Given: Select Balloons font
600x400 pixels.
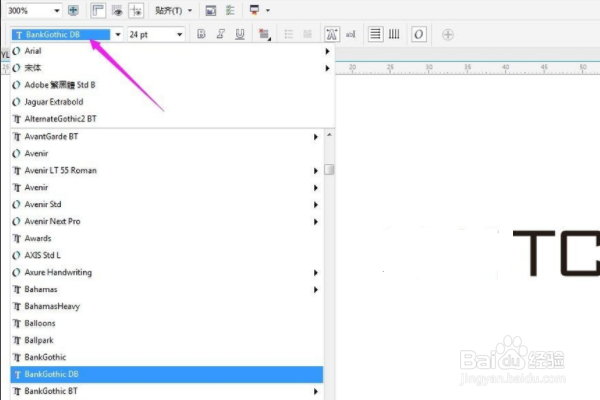Looking at the screenshot, I should (167, 323).
